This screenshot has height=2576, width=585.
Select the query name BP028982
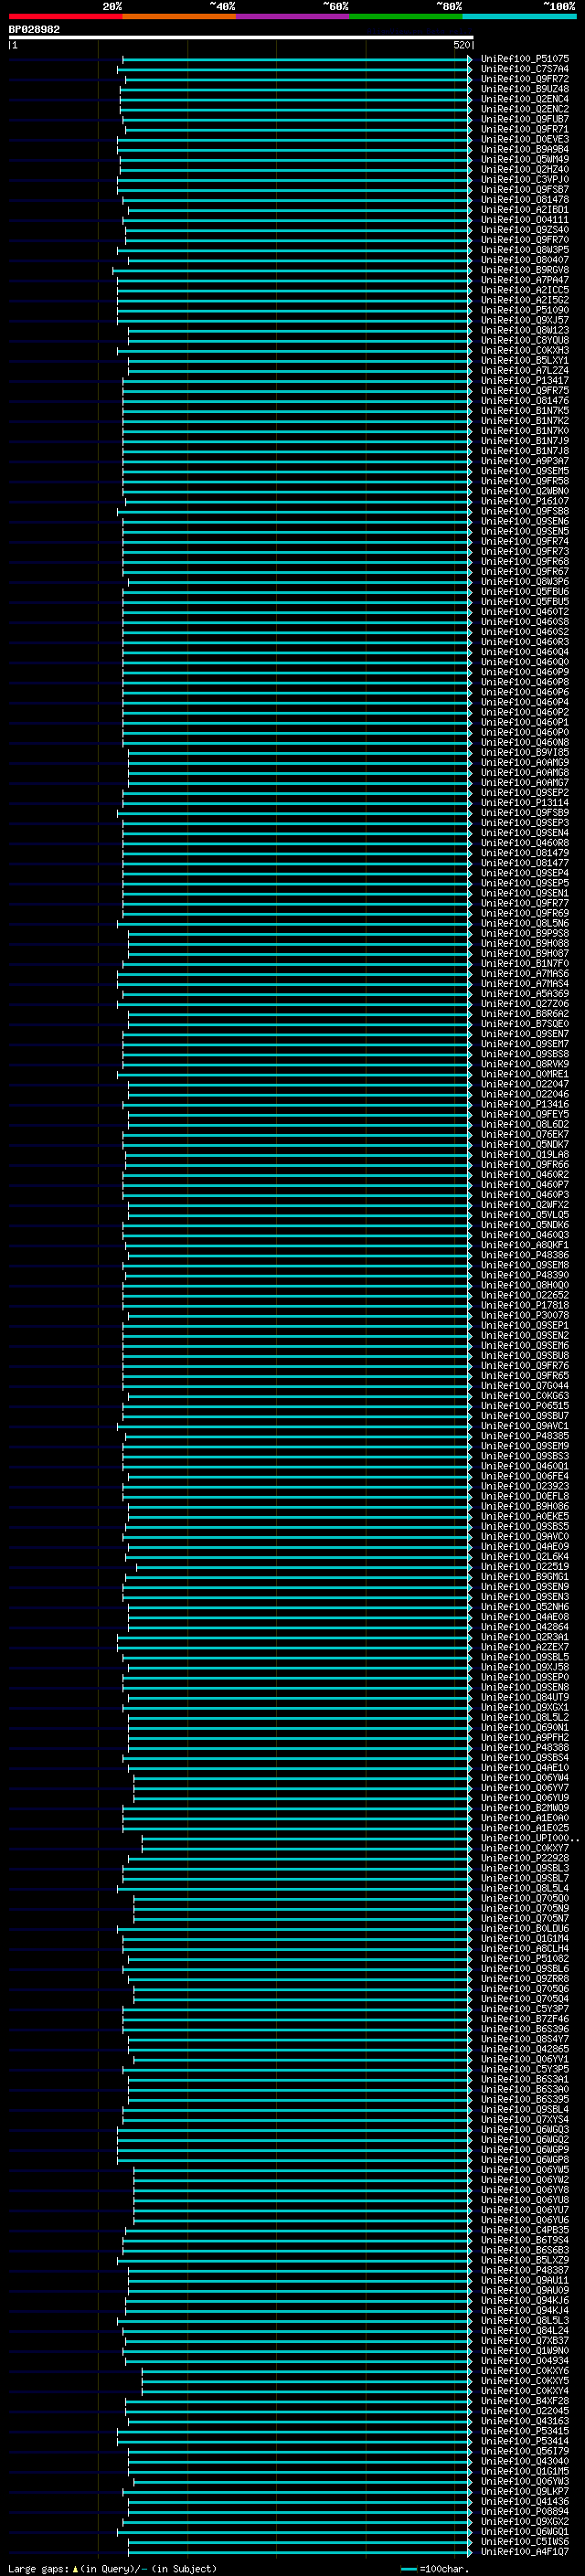(34, 29)
